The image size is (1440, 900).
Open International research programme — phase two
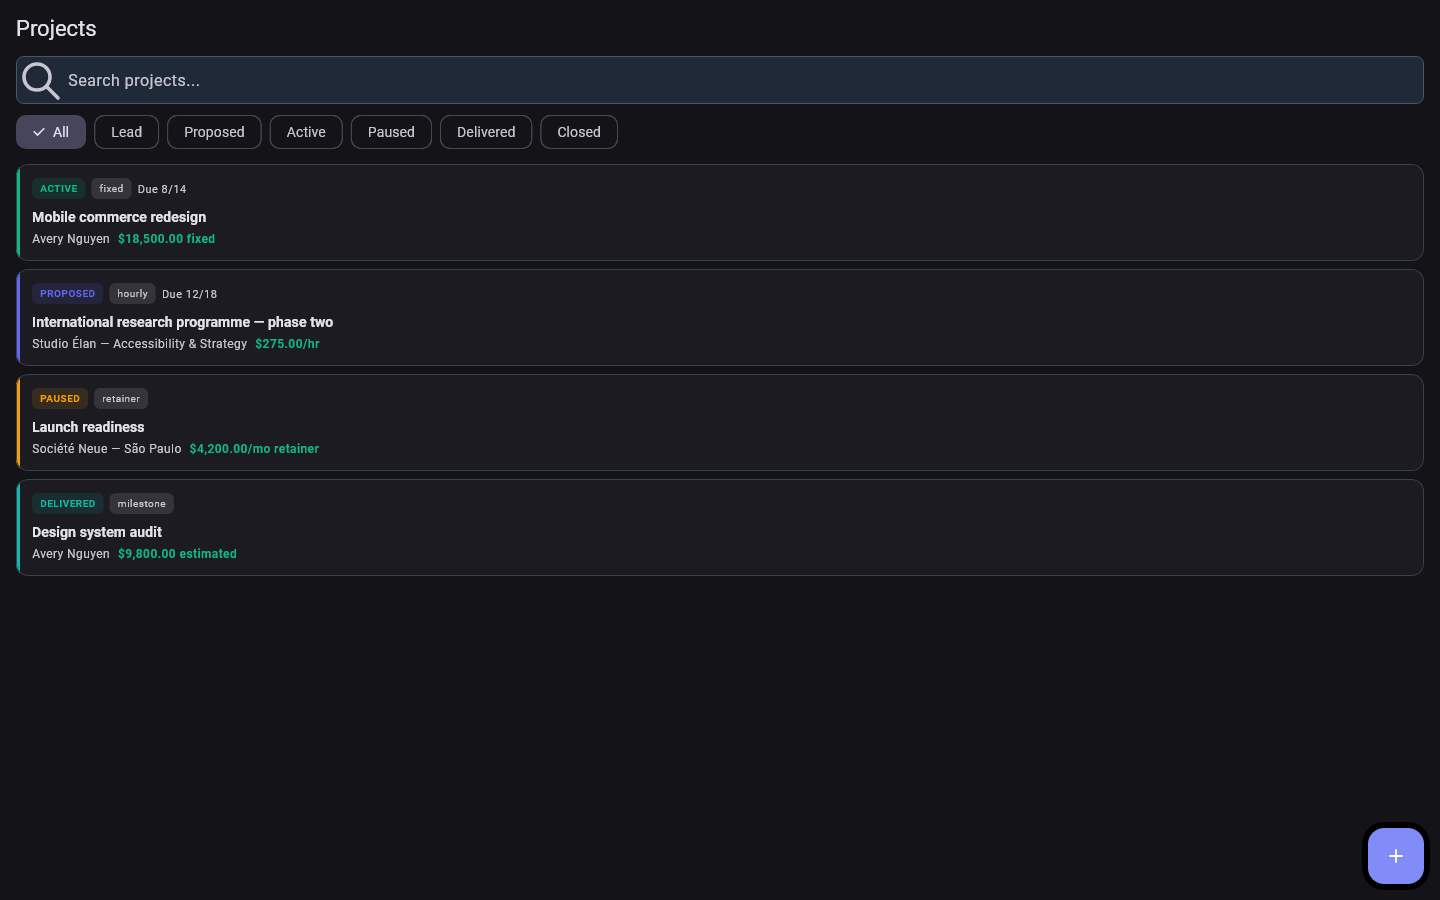pyautogui.click(x=720, y=318)
